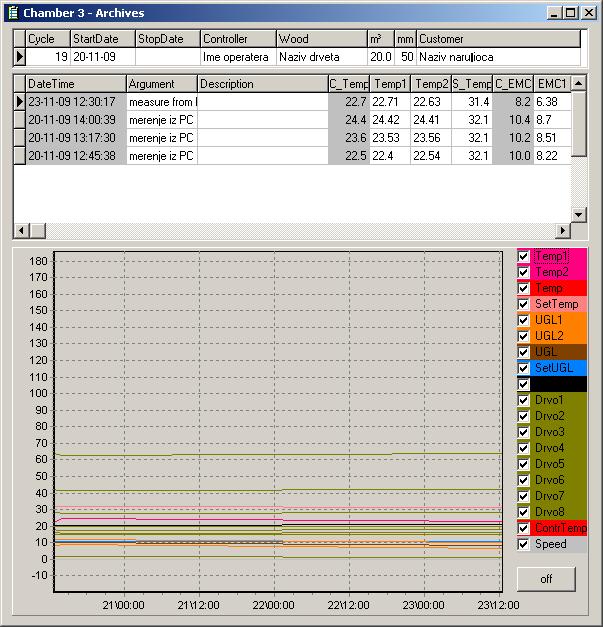Click the off button
Screen dimensions: 603x627
pyautogui.click(x=546, y=579)
